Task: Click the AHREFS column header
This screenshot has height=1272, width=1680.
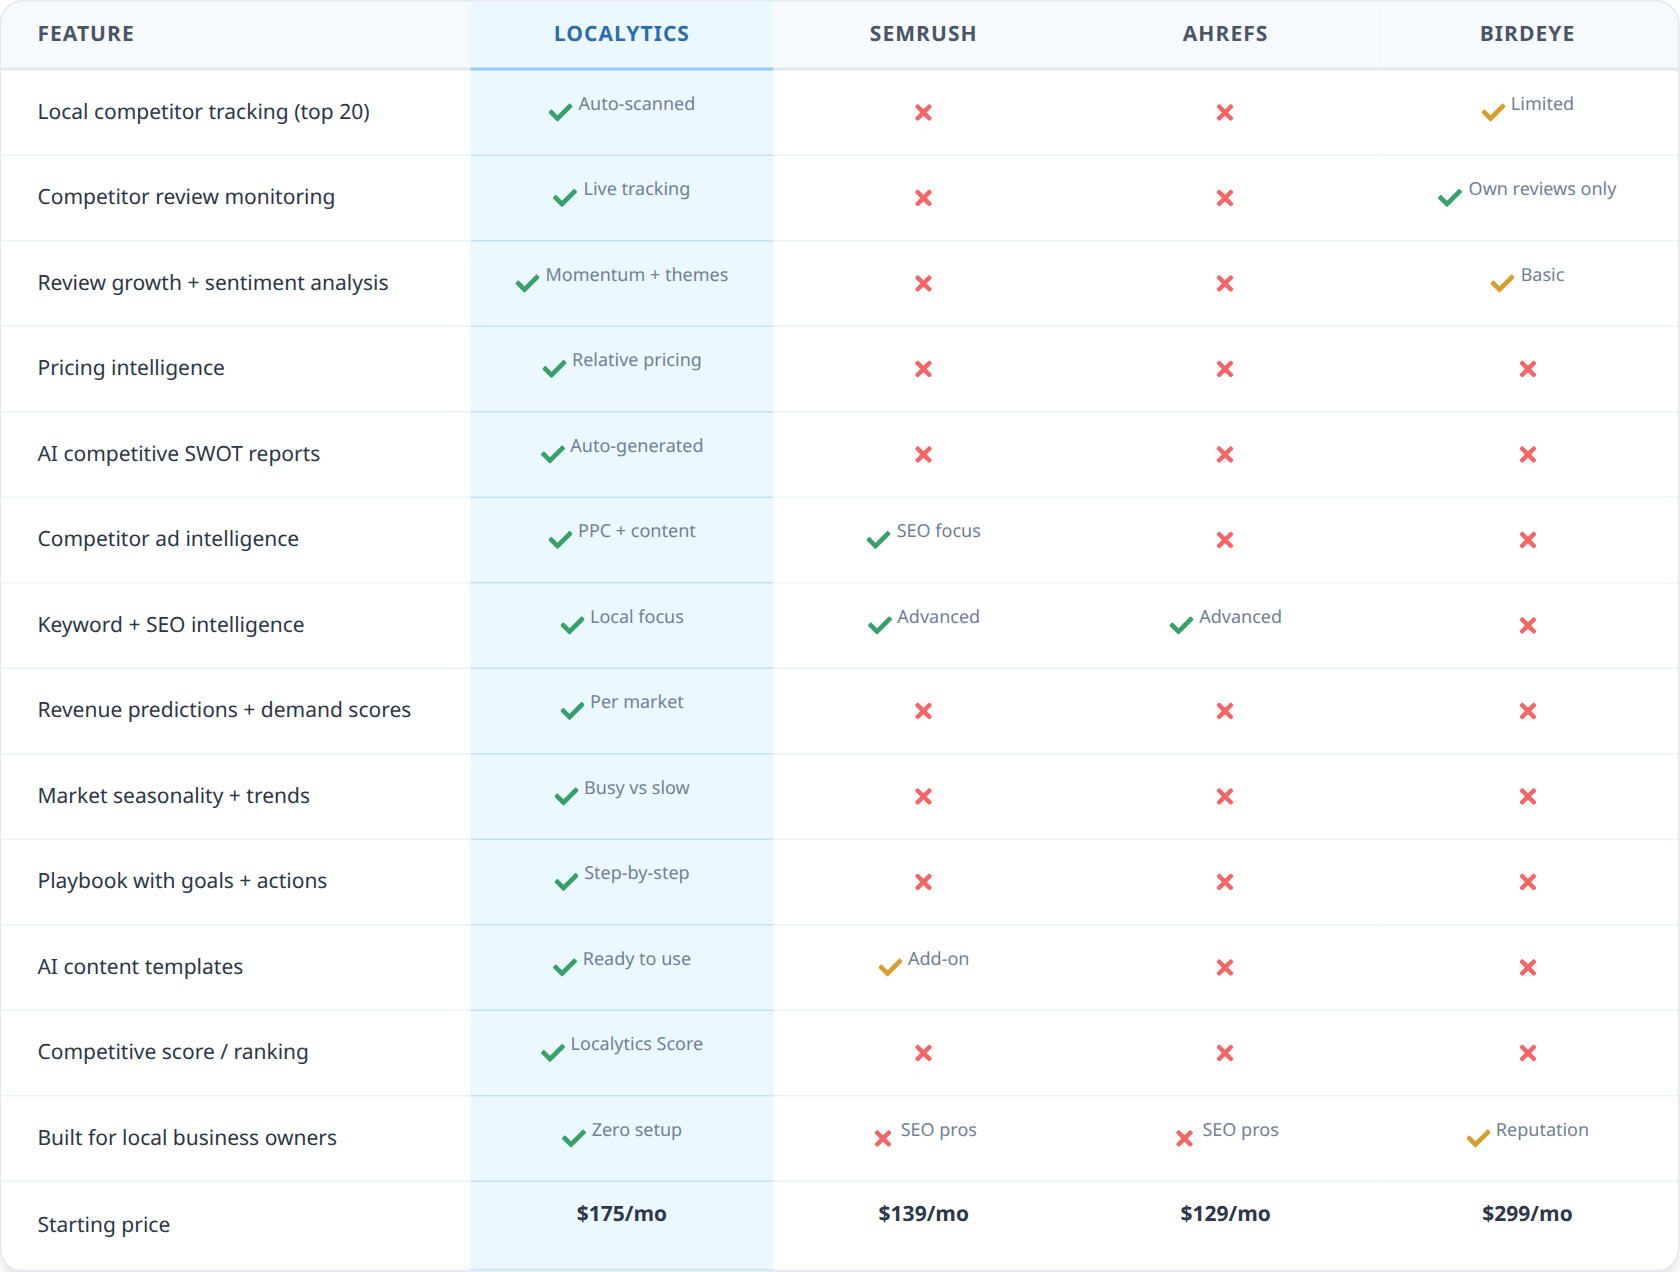Action: (1225, 34)
